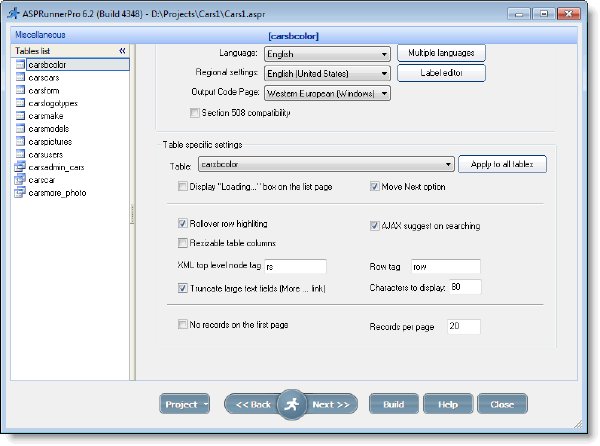Select carsmore_photo in Tables list
The width and height of the screenshot is (600, 446).
point(57,193)
